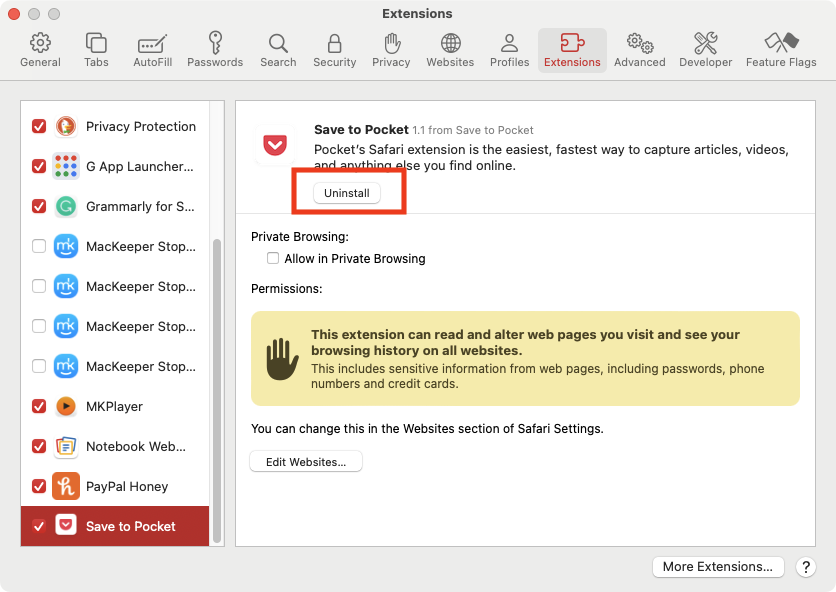The width and height of the screenshot is (836, 592).
Task: Disable the Privacy Protection extension checkbox
Action: click(39, 126)
